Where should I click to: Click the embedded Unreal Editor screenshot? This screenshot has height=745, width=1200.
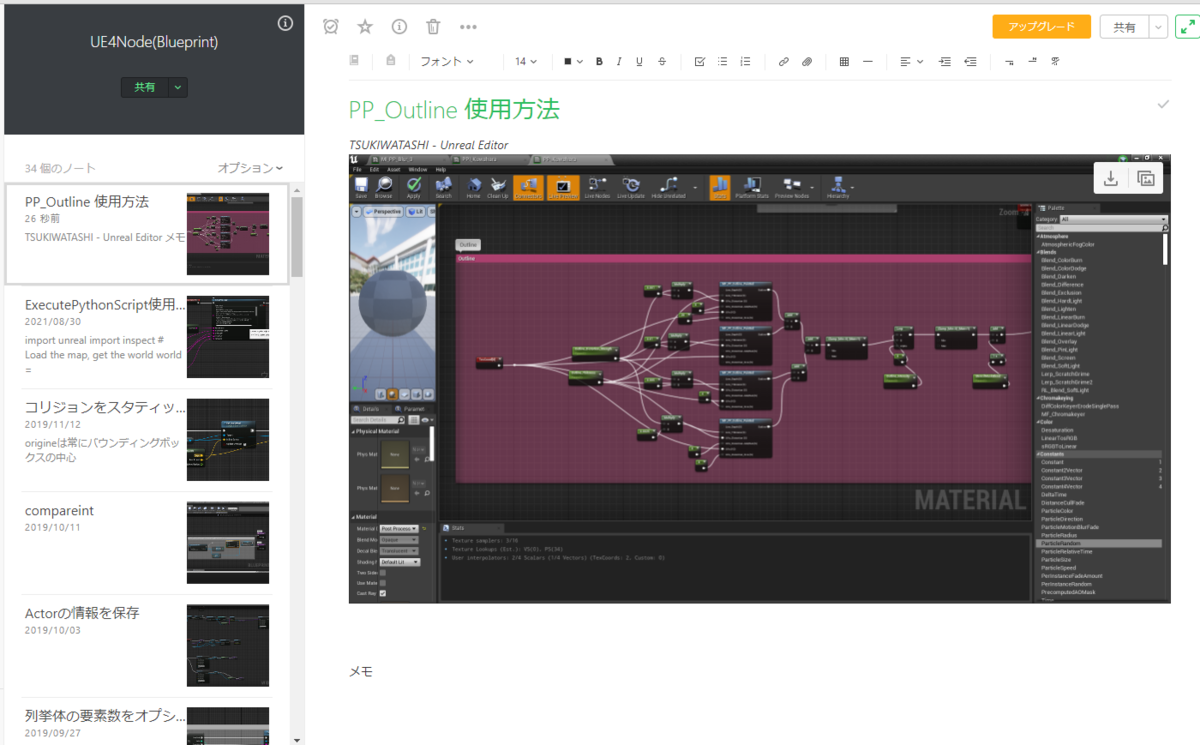coord(759,379)
